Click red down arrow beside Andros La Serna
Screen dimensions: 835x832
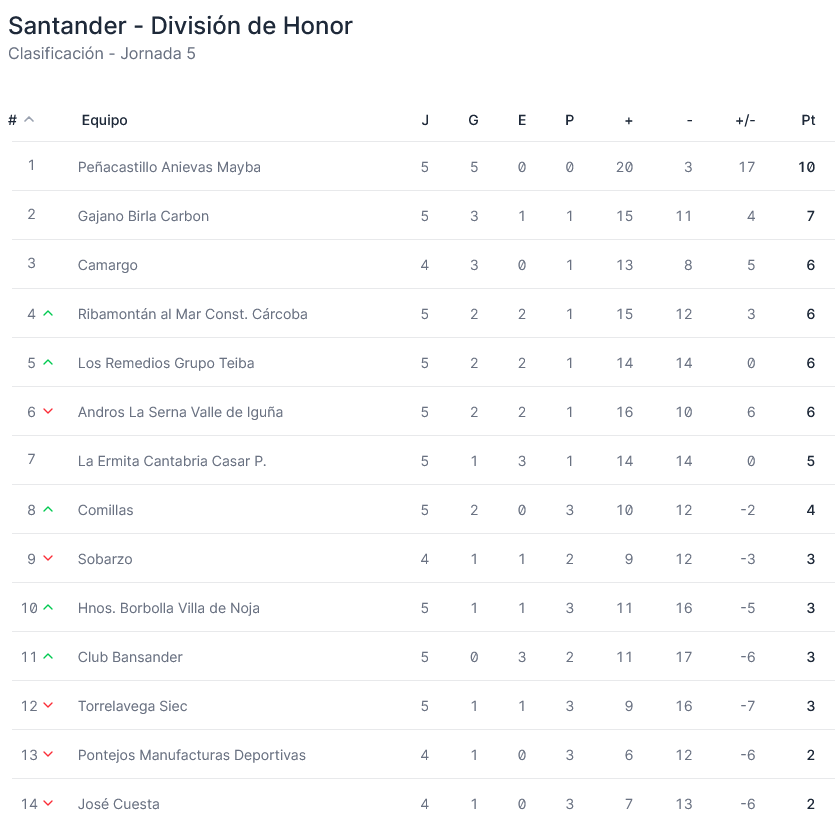click(48, 412)
